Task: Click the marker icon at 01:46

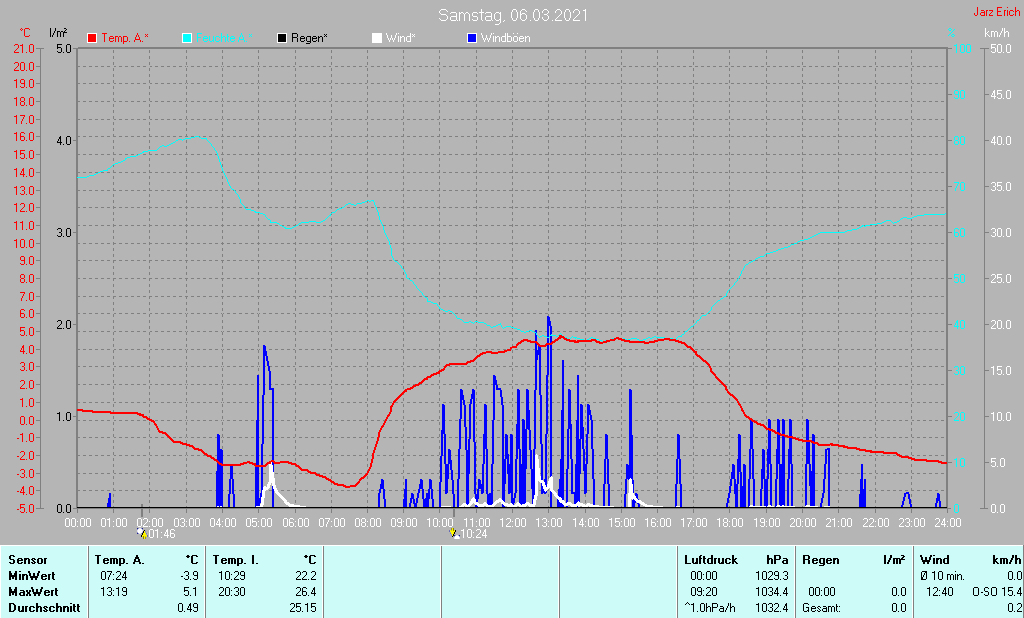Action: (x=141, y=534)
